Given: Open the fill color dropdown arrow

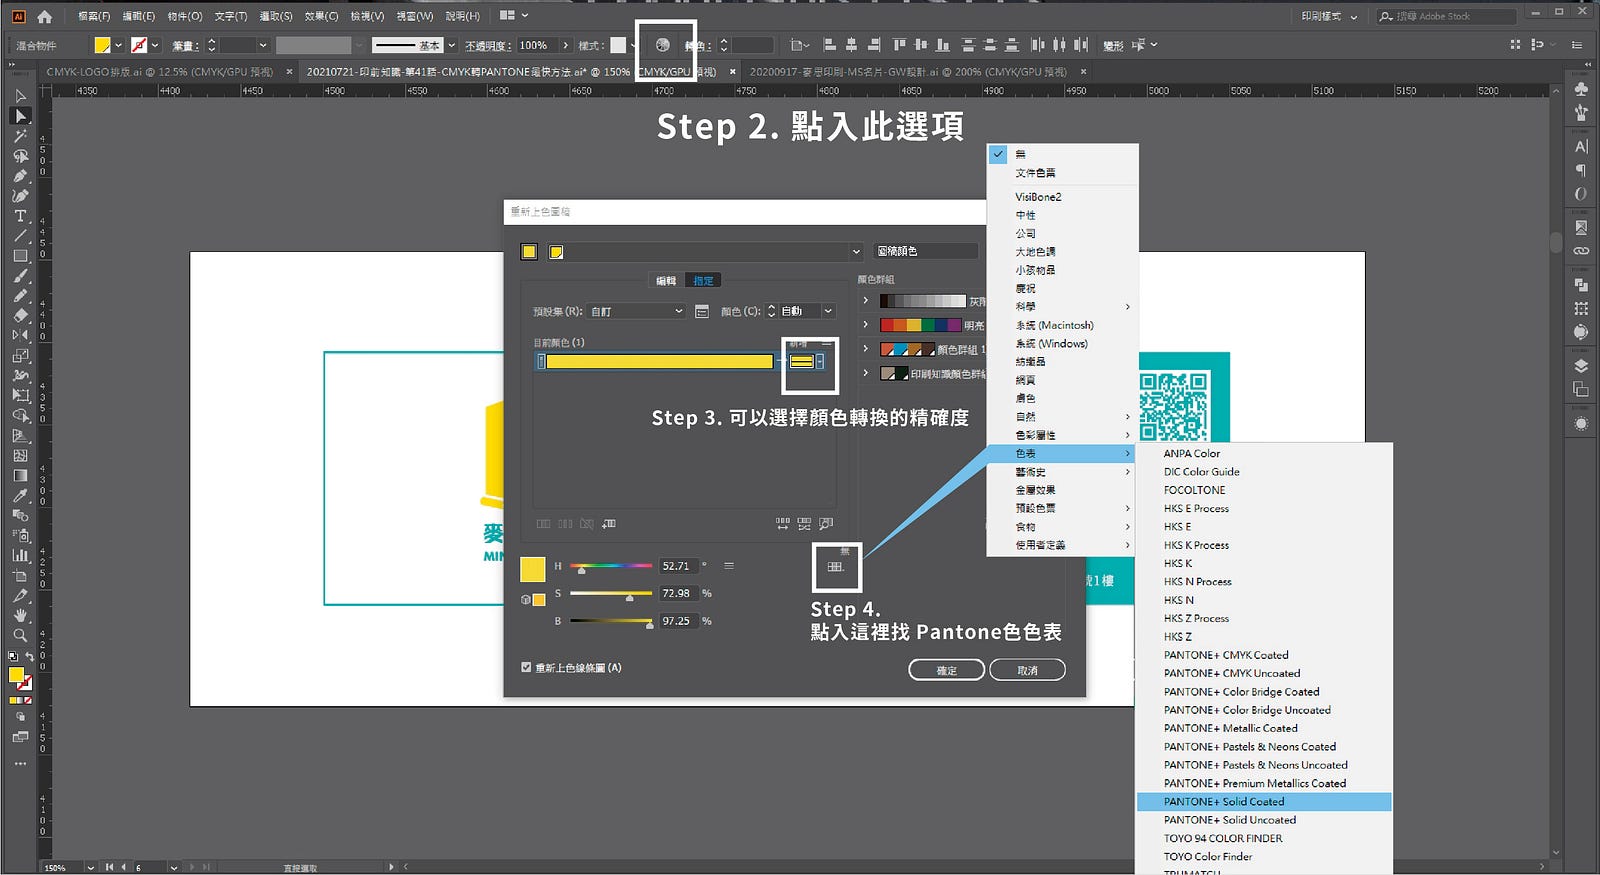Looking at the screenshot, I should coord(118,45).
